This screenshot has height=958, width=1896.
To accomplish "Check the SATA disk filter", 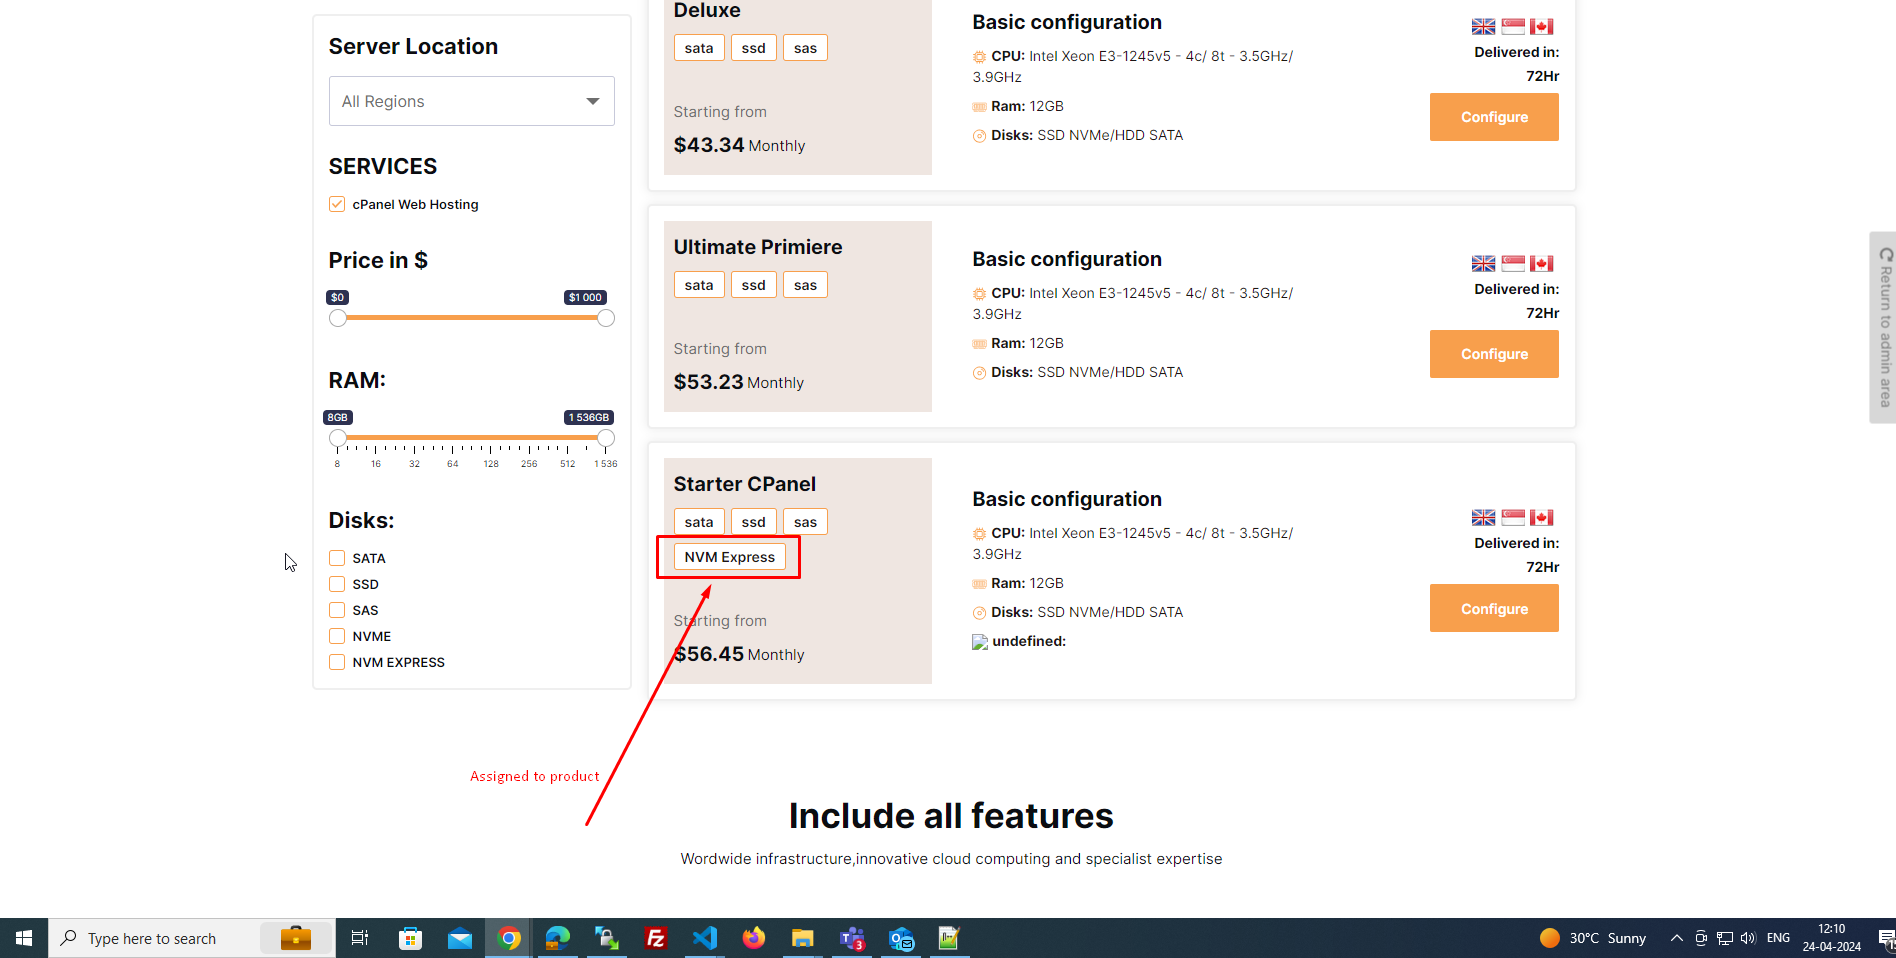I will pyautogui.click(x=337, y=558).
